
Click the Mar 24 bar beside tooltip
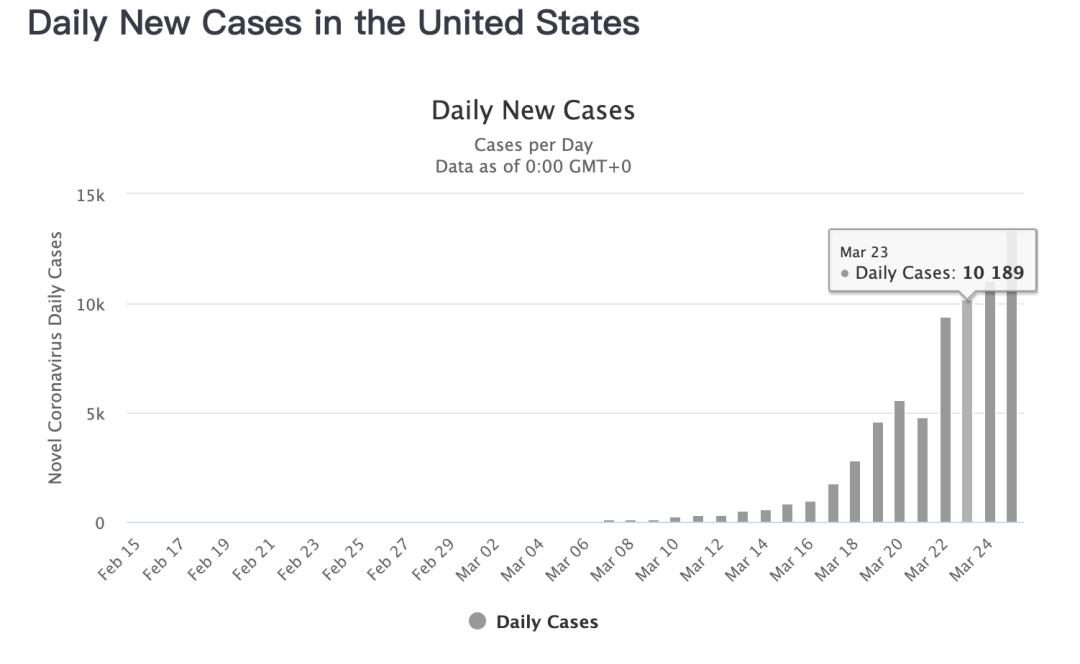pos(990,406)
